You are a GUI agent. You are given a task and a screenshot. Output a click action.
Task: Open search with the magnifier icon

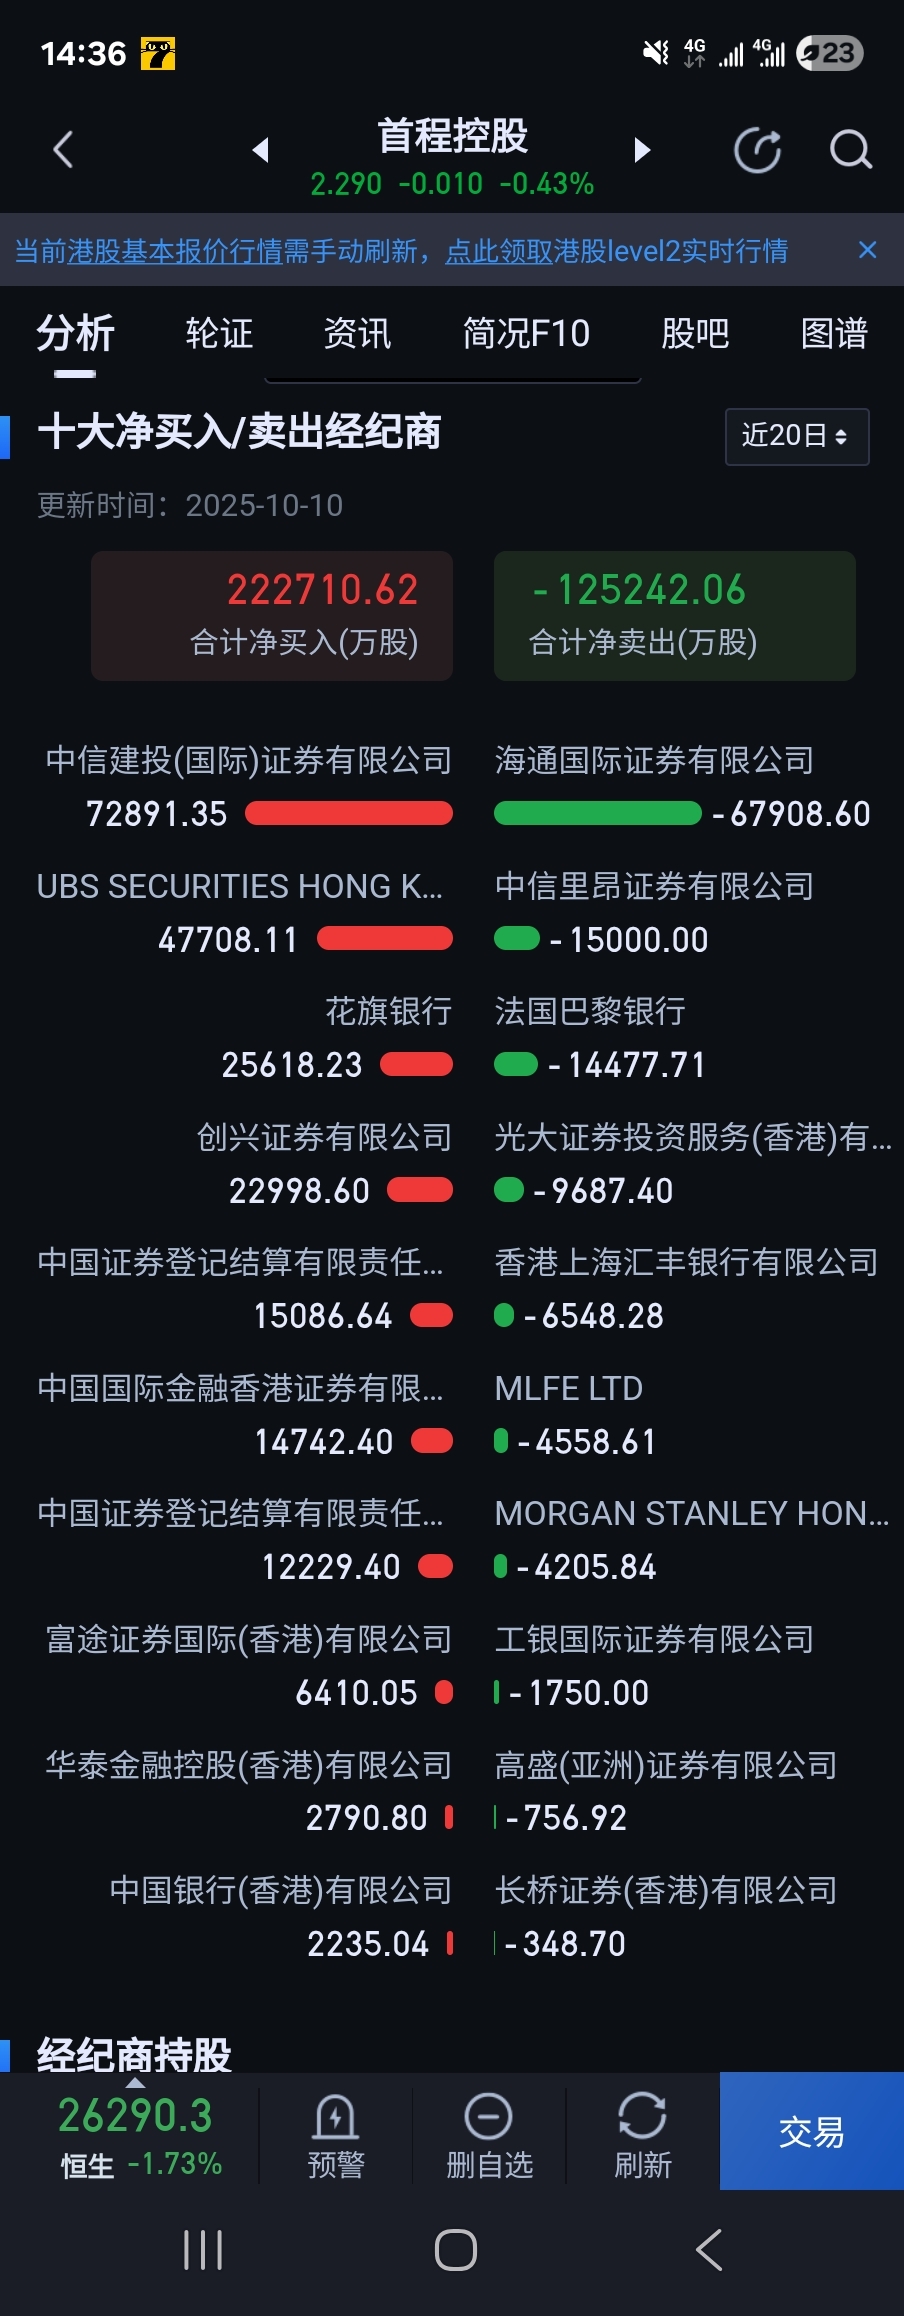pyautogui.click(x=850, y=151)
